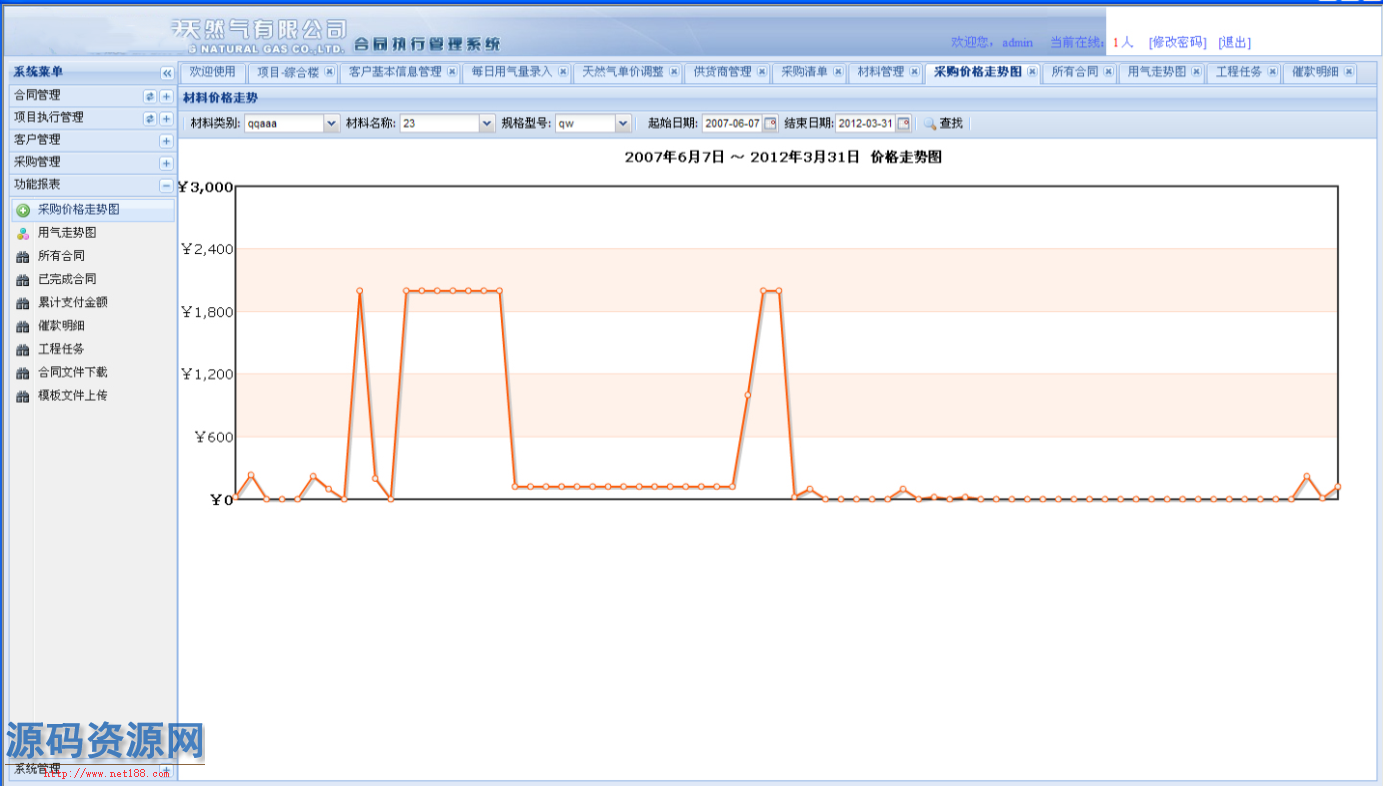The width and height of the screenshot is (1383, 786).
Task: Click the 结束日期 input field
Action: [866, 123]
